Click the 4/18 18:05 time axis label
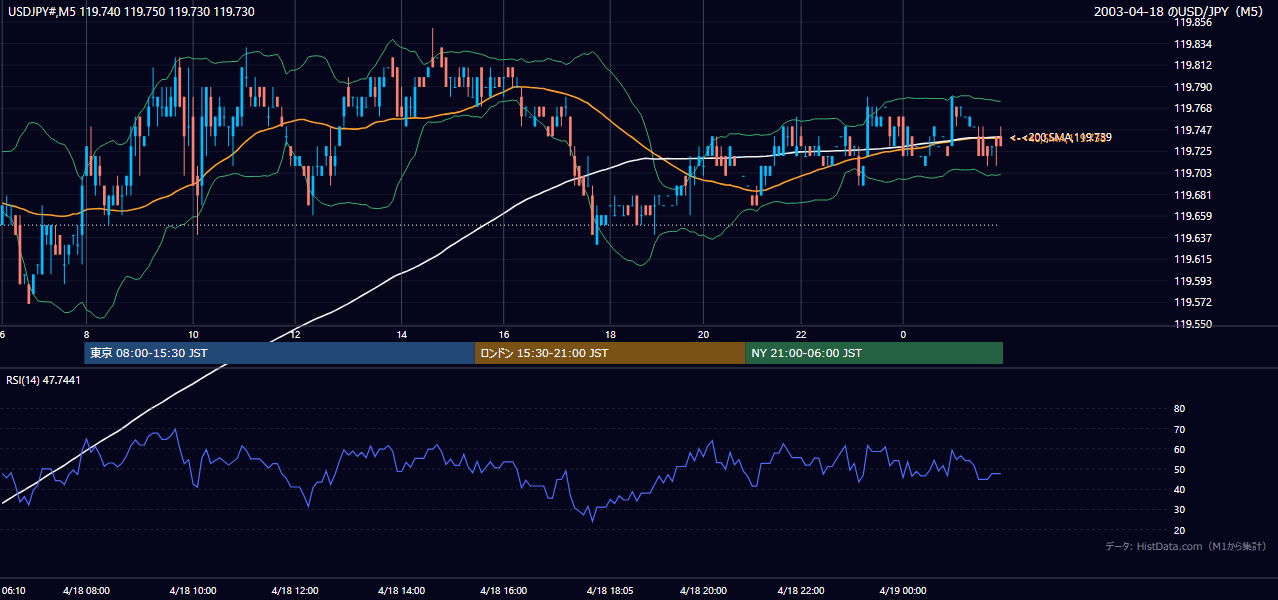 [x=609, y=590]
